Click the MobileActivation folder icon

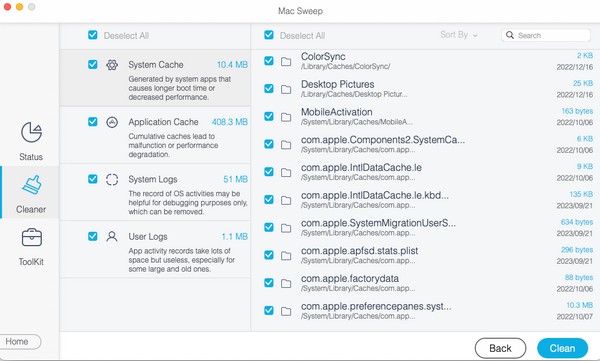pos(286,117)
